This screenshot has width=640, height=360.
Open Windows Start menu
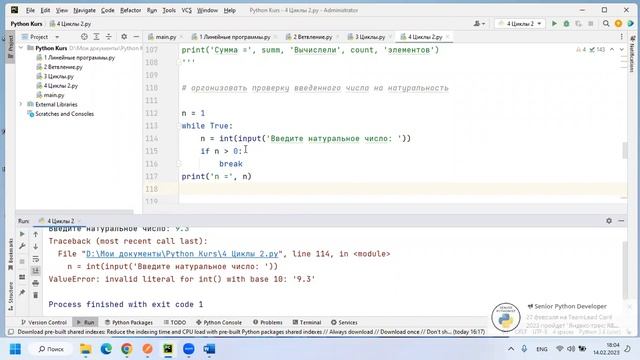15,349
